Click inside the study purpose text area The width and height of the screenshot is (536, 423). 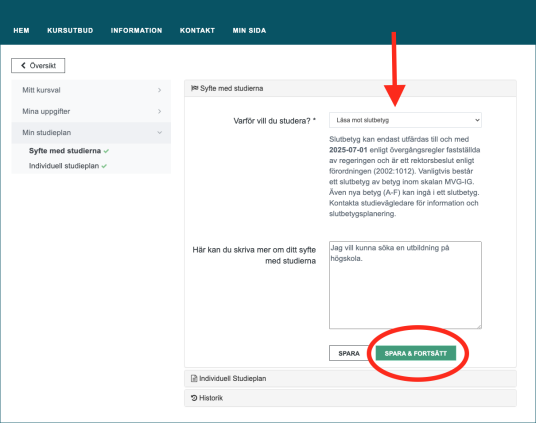pyautogui.click(x=405, y=285)
